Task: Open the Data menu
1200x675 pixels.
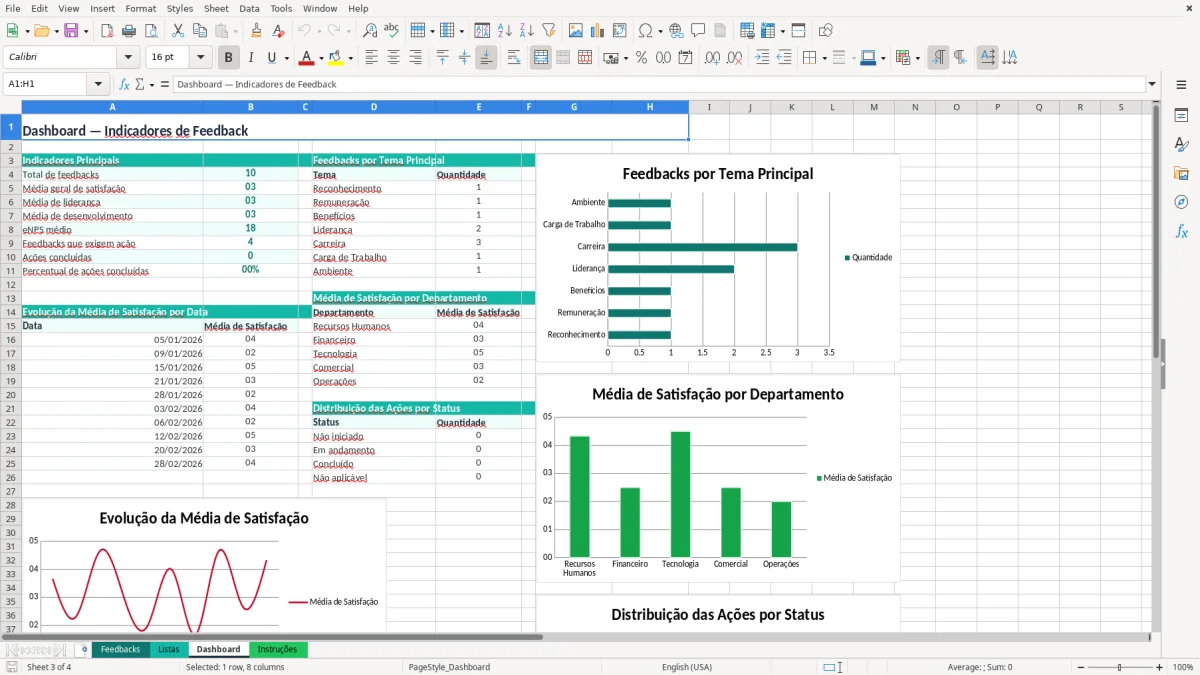Action: pyautogui.click(x=249, y=8)
